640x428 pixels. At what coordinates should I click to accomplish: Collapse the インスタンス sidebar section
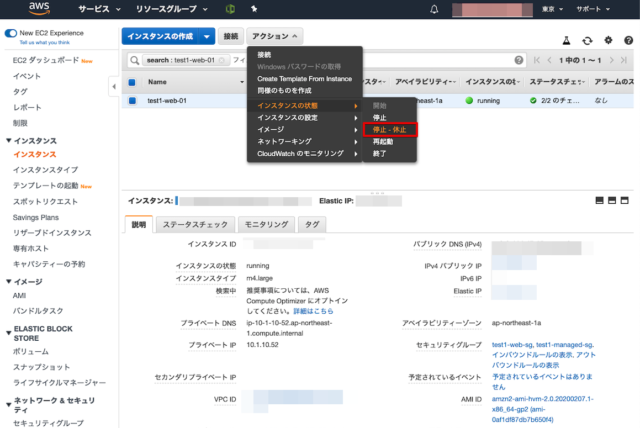9,140
